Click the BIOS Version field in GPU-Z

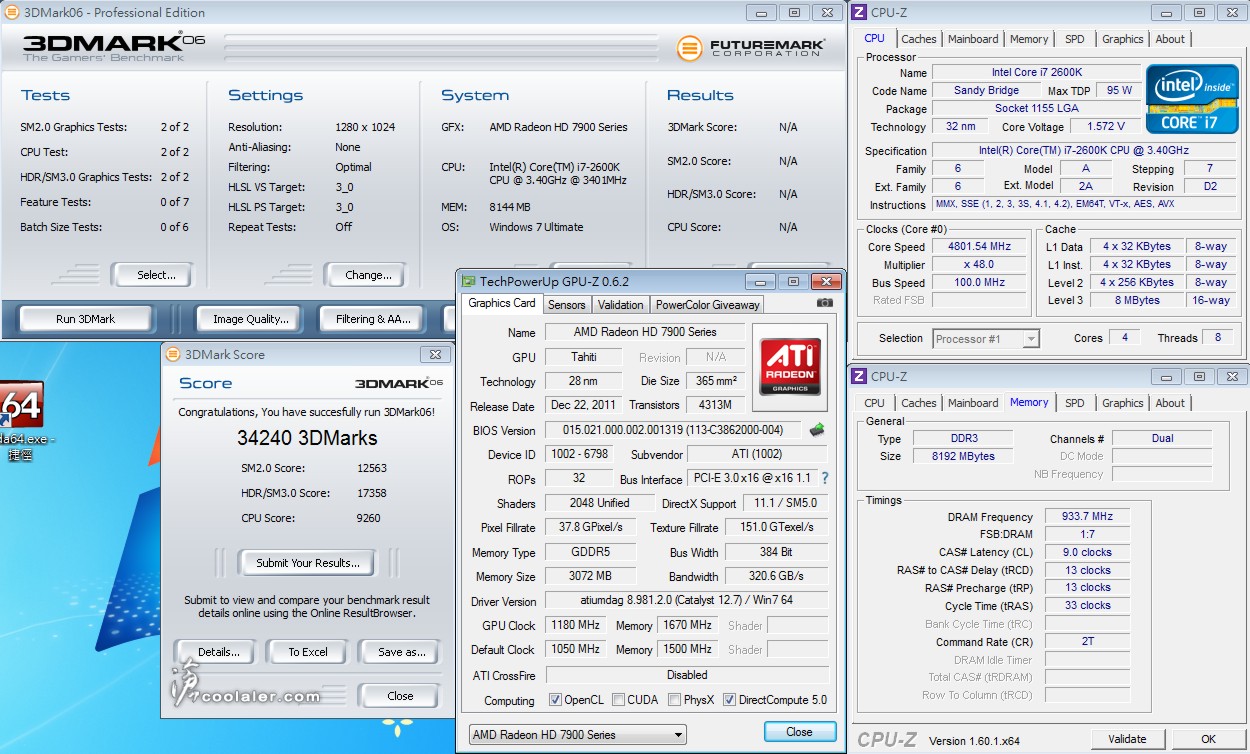(x=673, y=430)
